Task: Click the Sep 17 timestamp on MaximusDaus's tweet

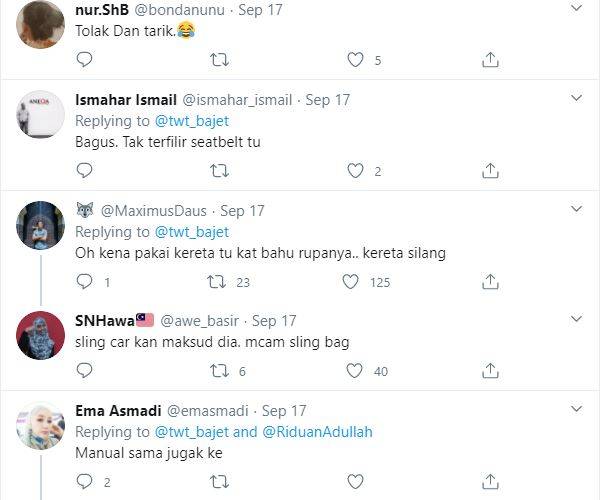Action: point(242,211)
